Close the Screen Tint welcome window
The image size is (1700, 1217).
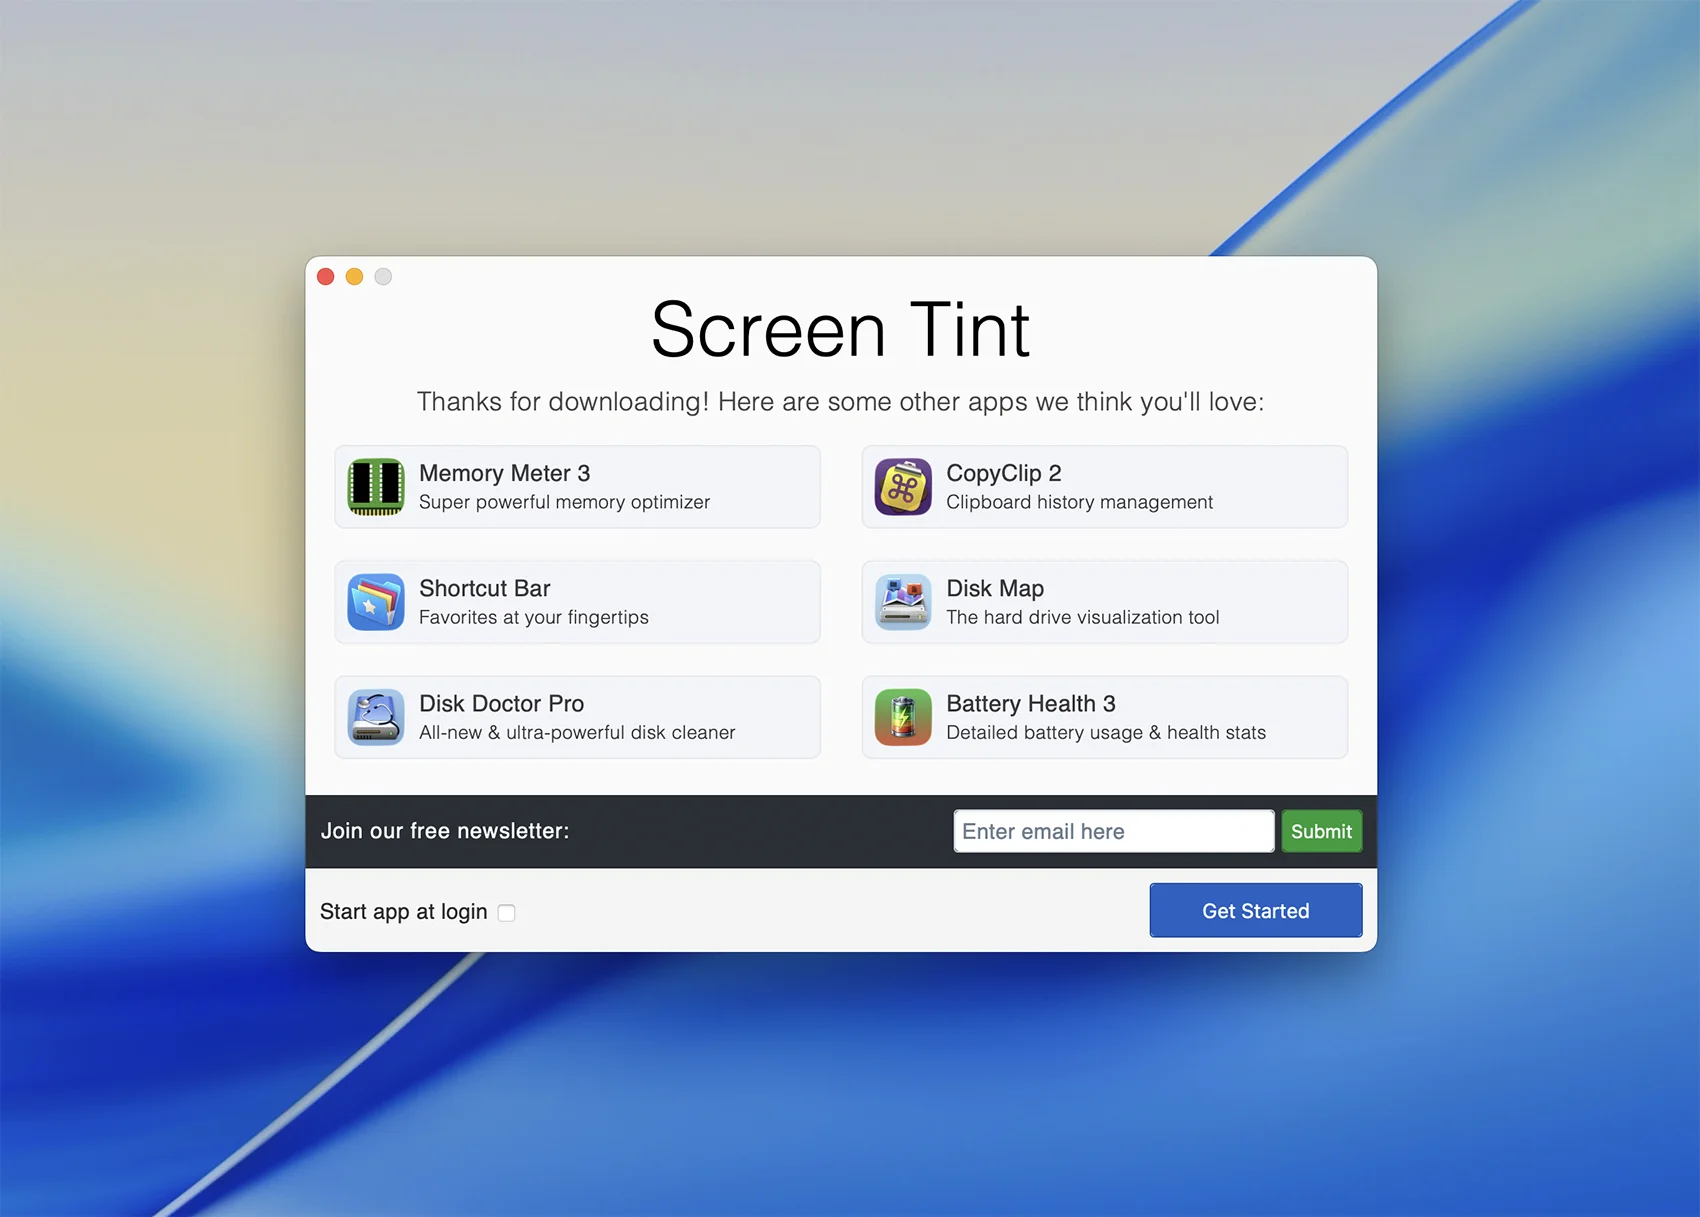326,277
